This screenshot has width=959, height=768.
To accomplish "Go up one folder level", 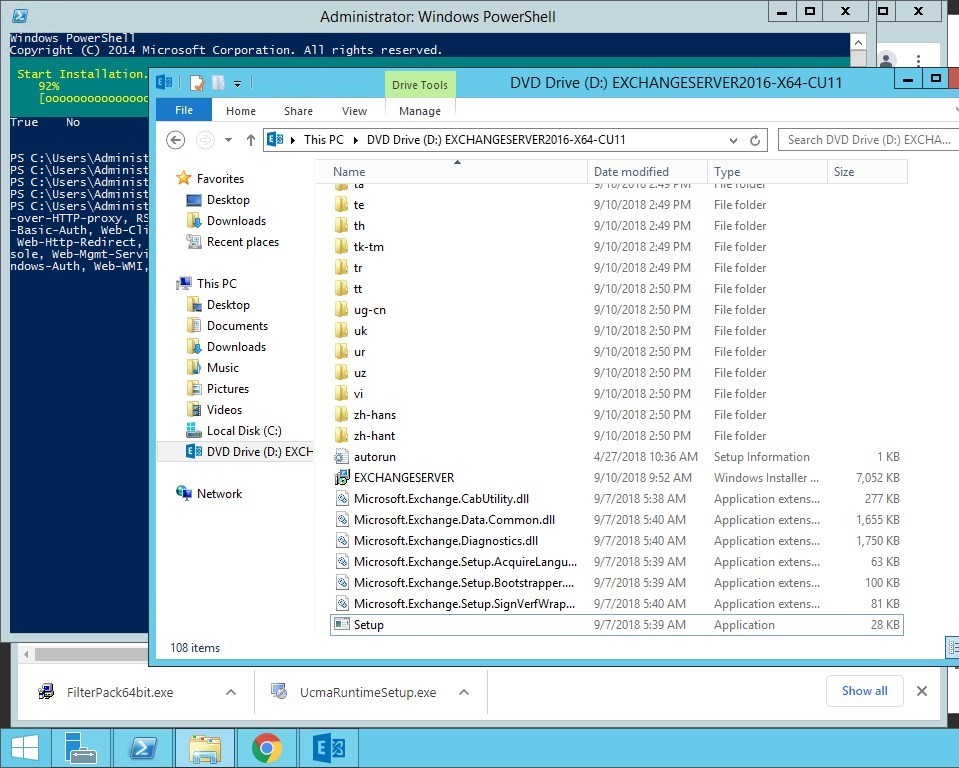I will pos(251,140).
